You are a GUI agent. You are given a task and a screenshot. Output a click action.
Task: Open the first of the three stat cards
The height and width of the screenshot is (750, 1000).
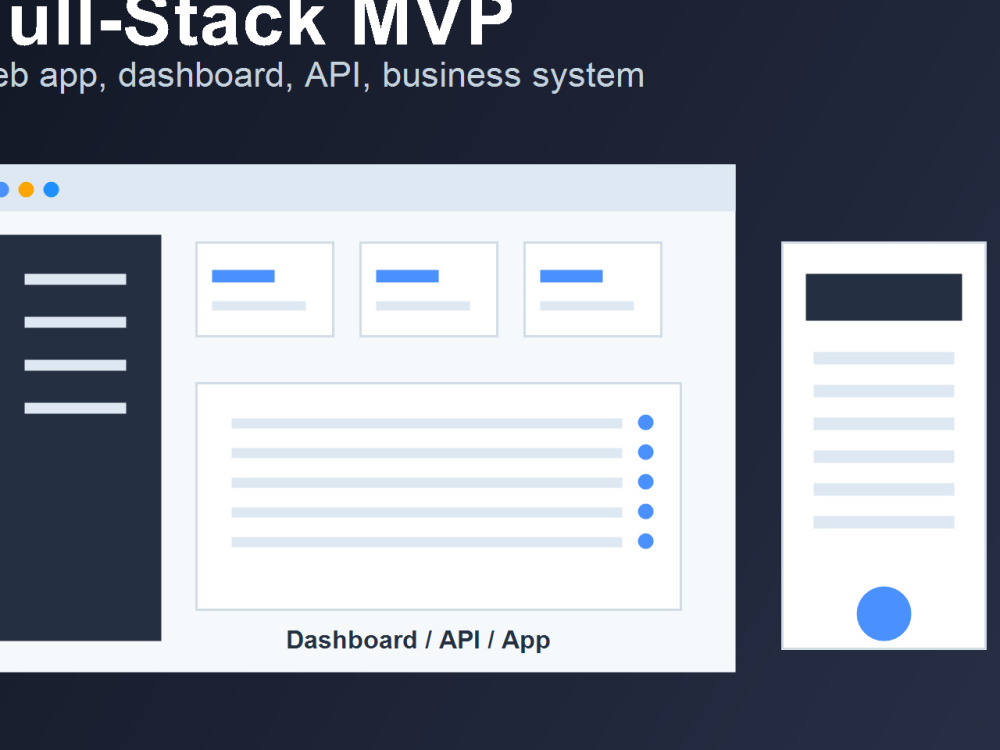[x=265, y=289]
